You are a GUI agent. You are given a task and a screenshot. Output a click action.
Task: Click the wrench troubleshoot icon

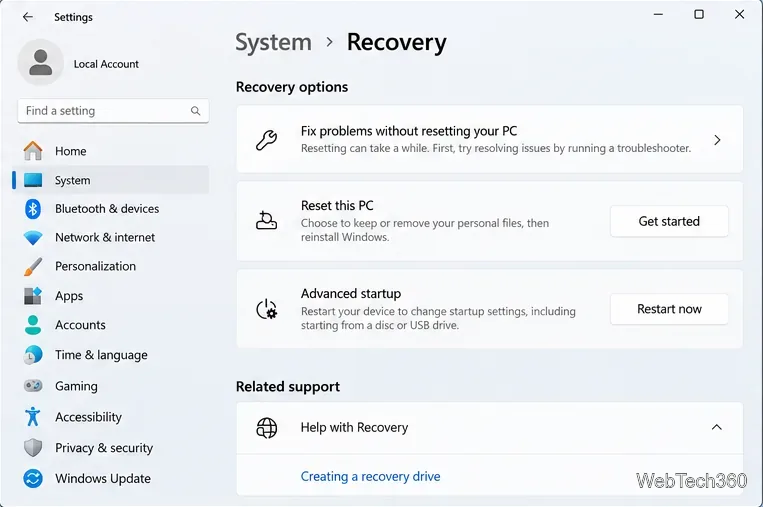pos(267,140)
